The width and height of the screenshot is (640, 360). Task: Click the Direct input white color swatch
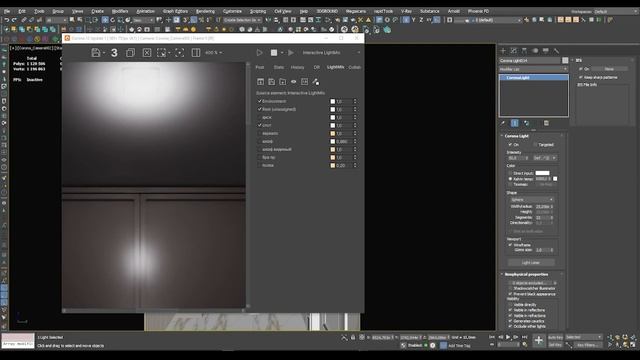(542, 173)
